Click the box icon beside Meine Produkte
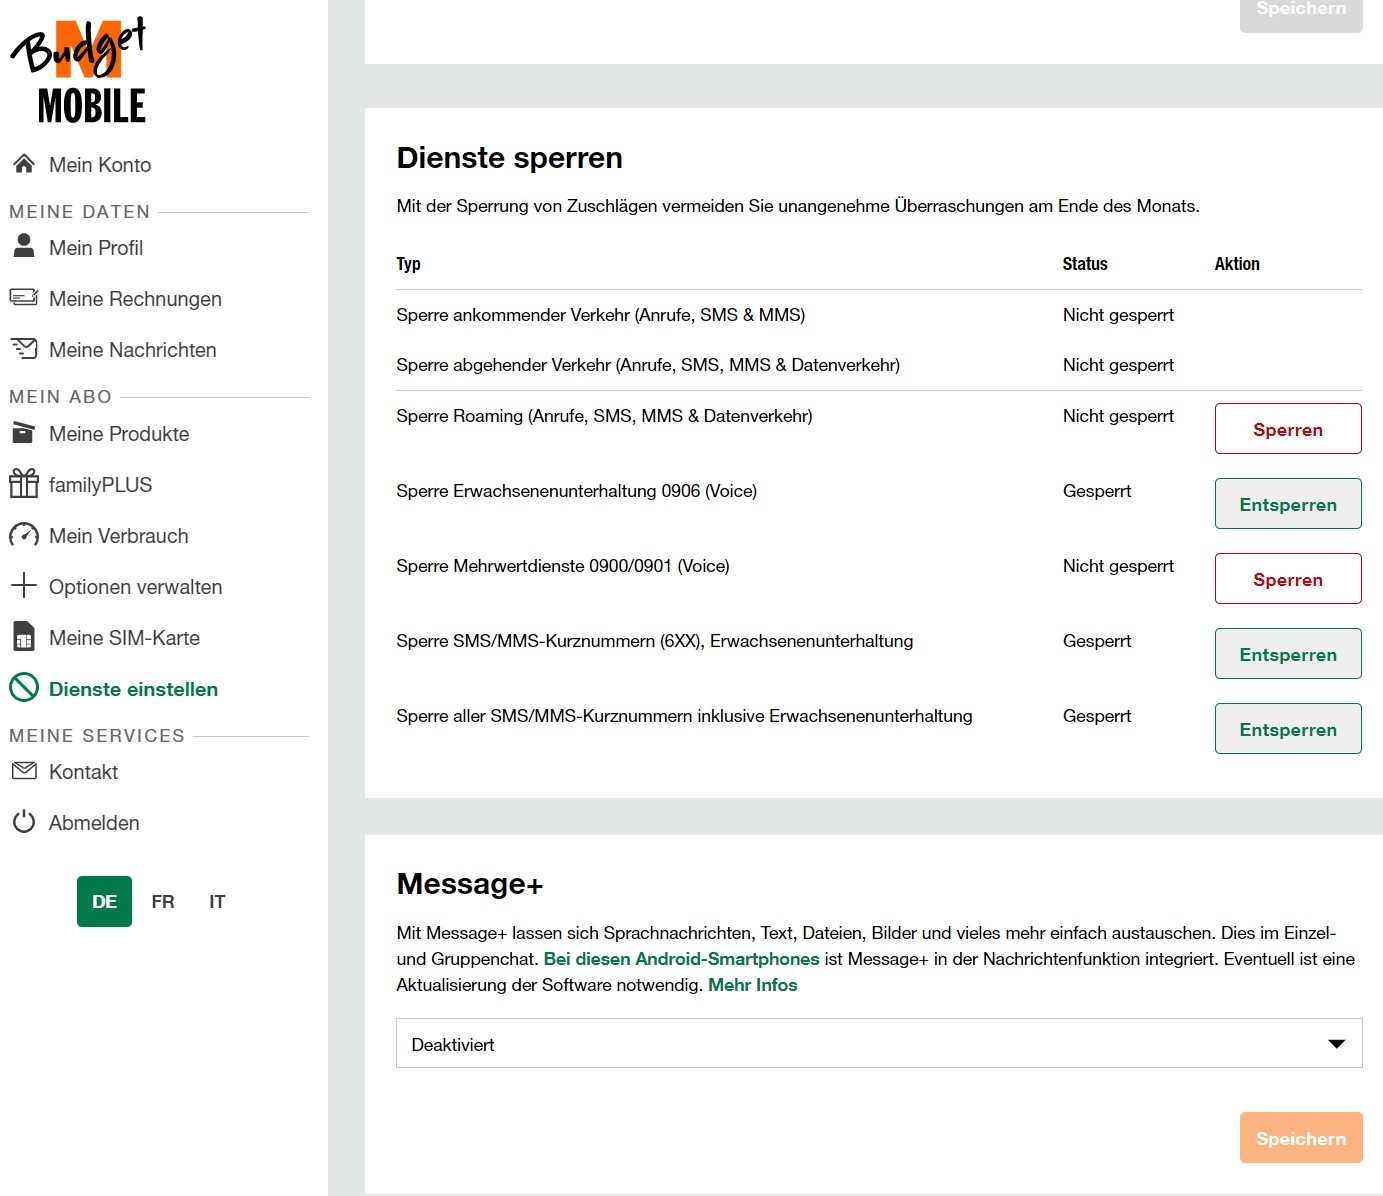This screenshot has width=1383, height=1196. [x=24, y=433]
